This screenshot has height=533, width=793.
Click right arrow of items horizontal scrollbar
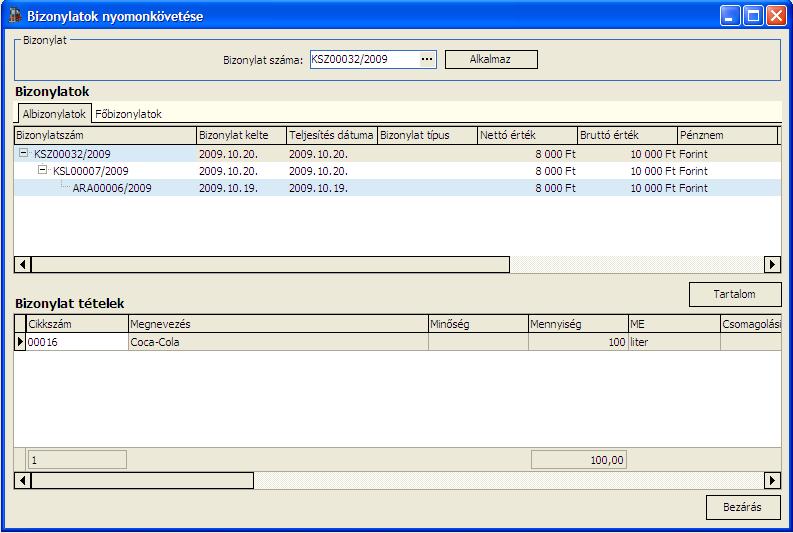pyautogui.click(x=772, y=480)
